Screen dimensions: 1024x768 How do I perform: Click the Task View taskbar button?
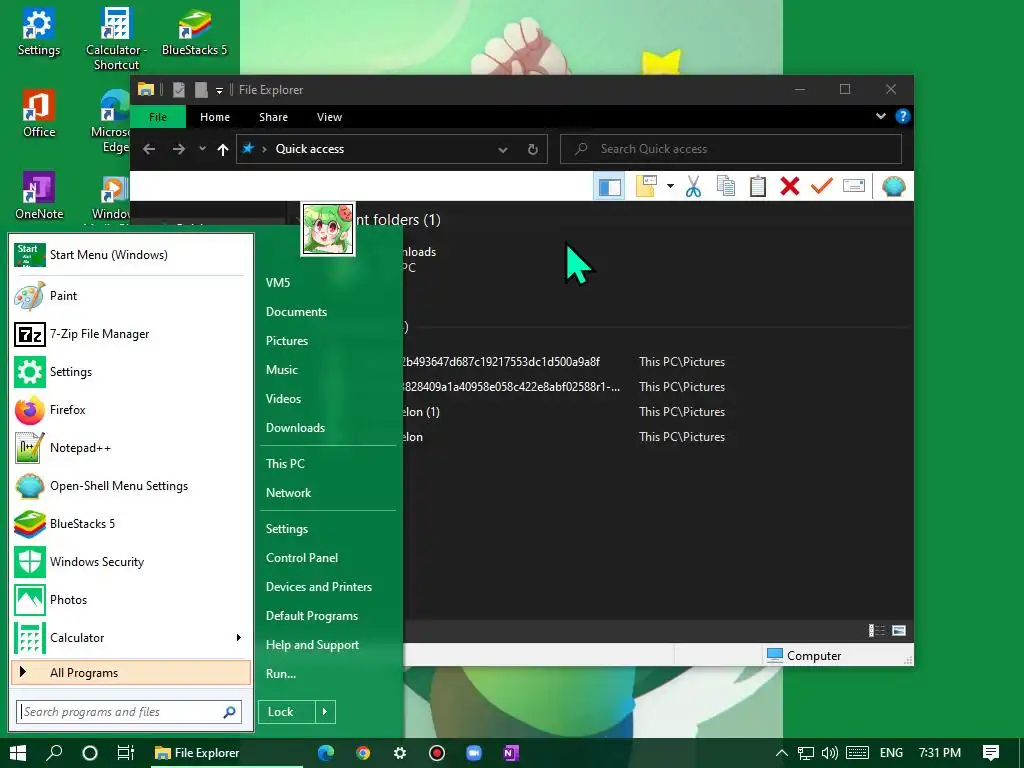pyautogui.click(x=125, y=753)
